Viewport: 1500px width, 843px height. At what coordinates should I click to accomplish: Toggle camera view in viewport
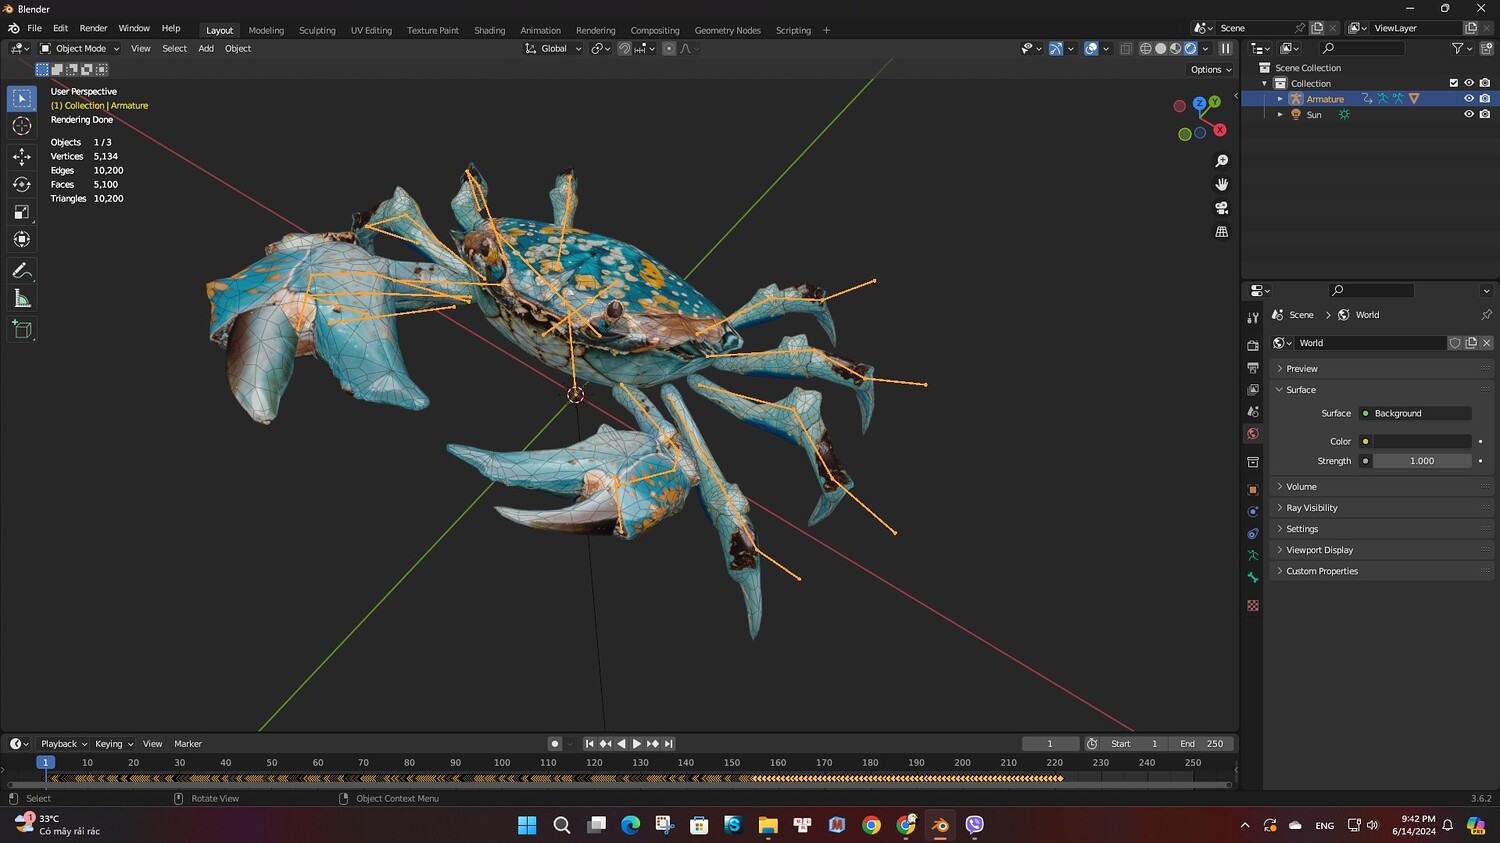(1221, 208)
